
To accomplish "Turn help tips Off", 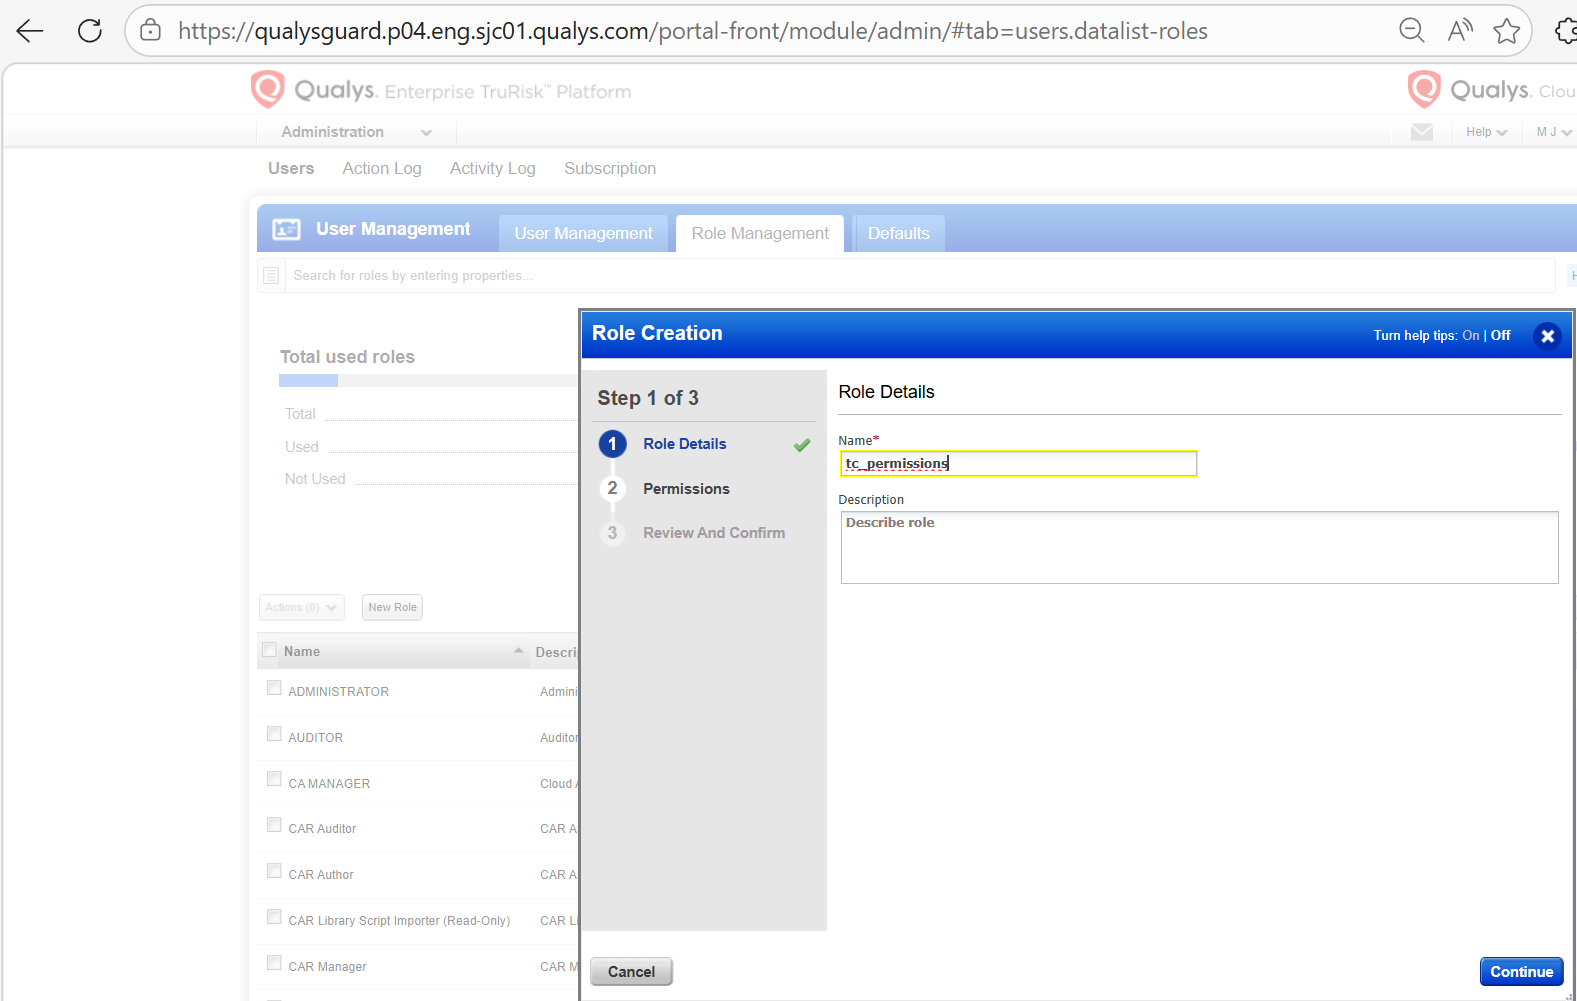I will [1500, 336].
